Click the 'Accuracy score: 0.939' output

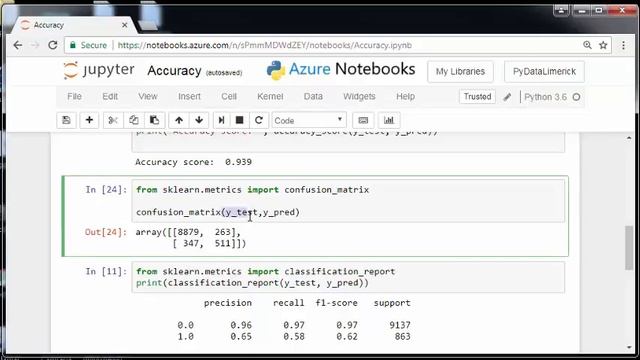[x=193, y=162]
